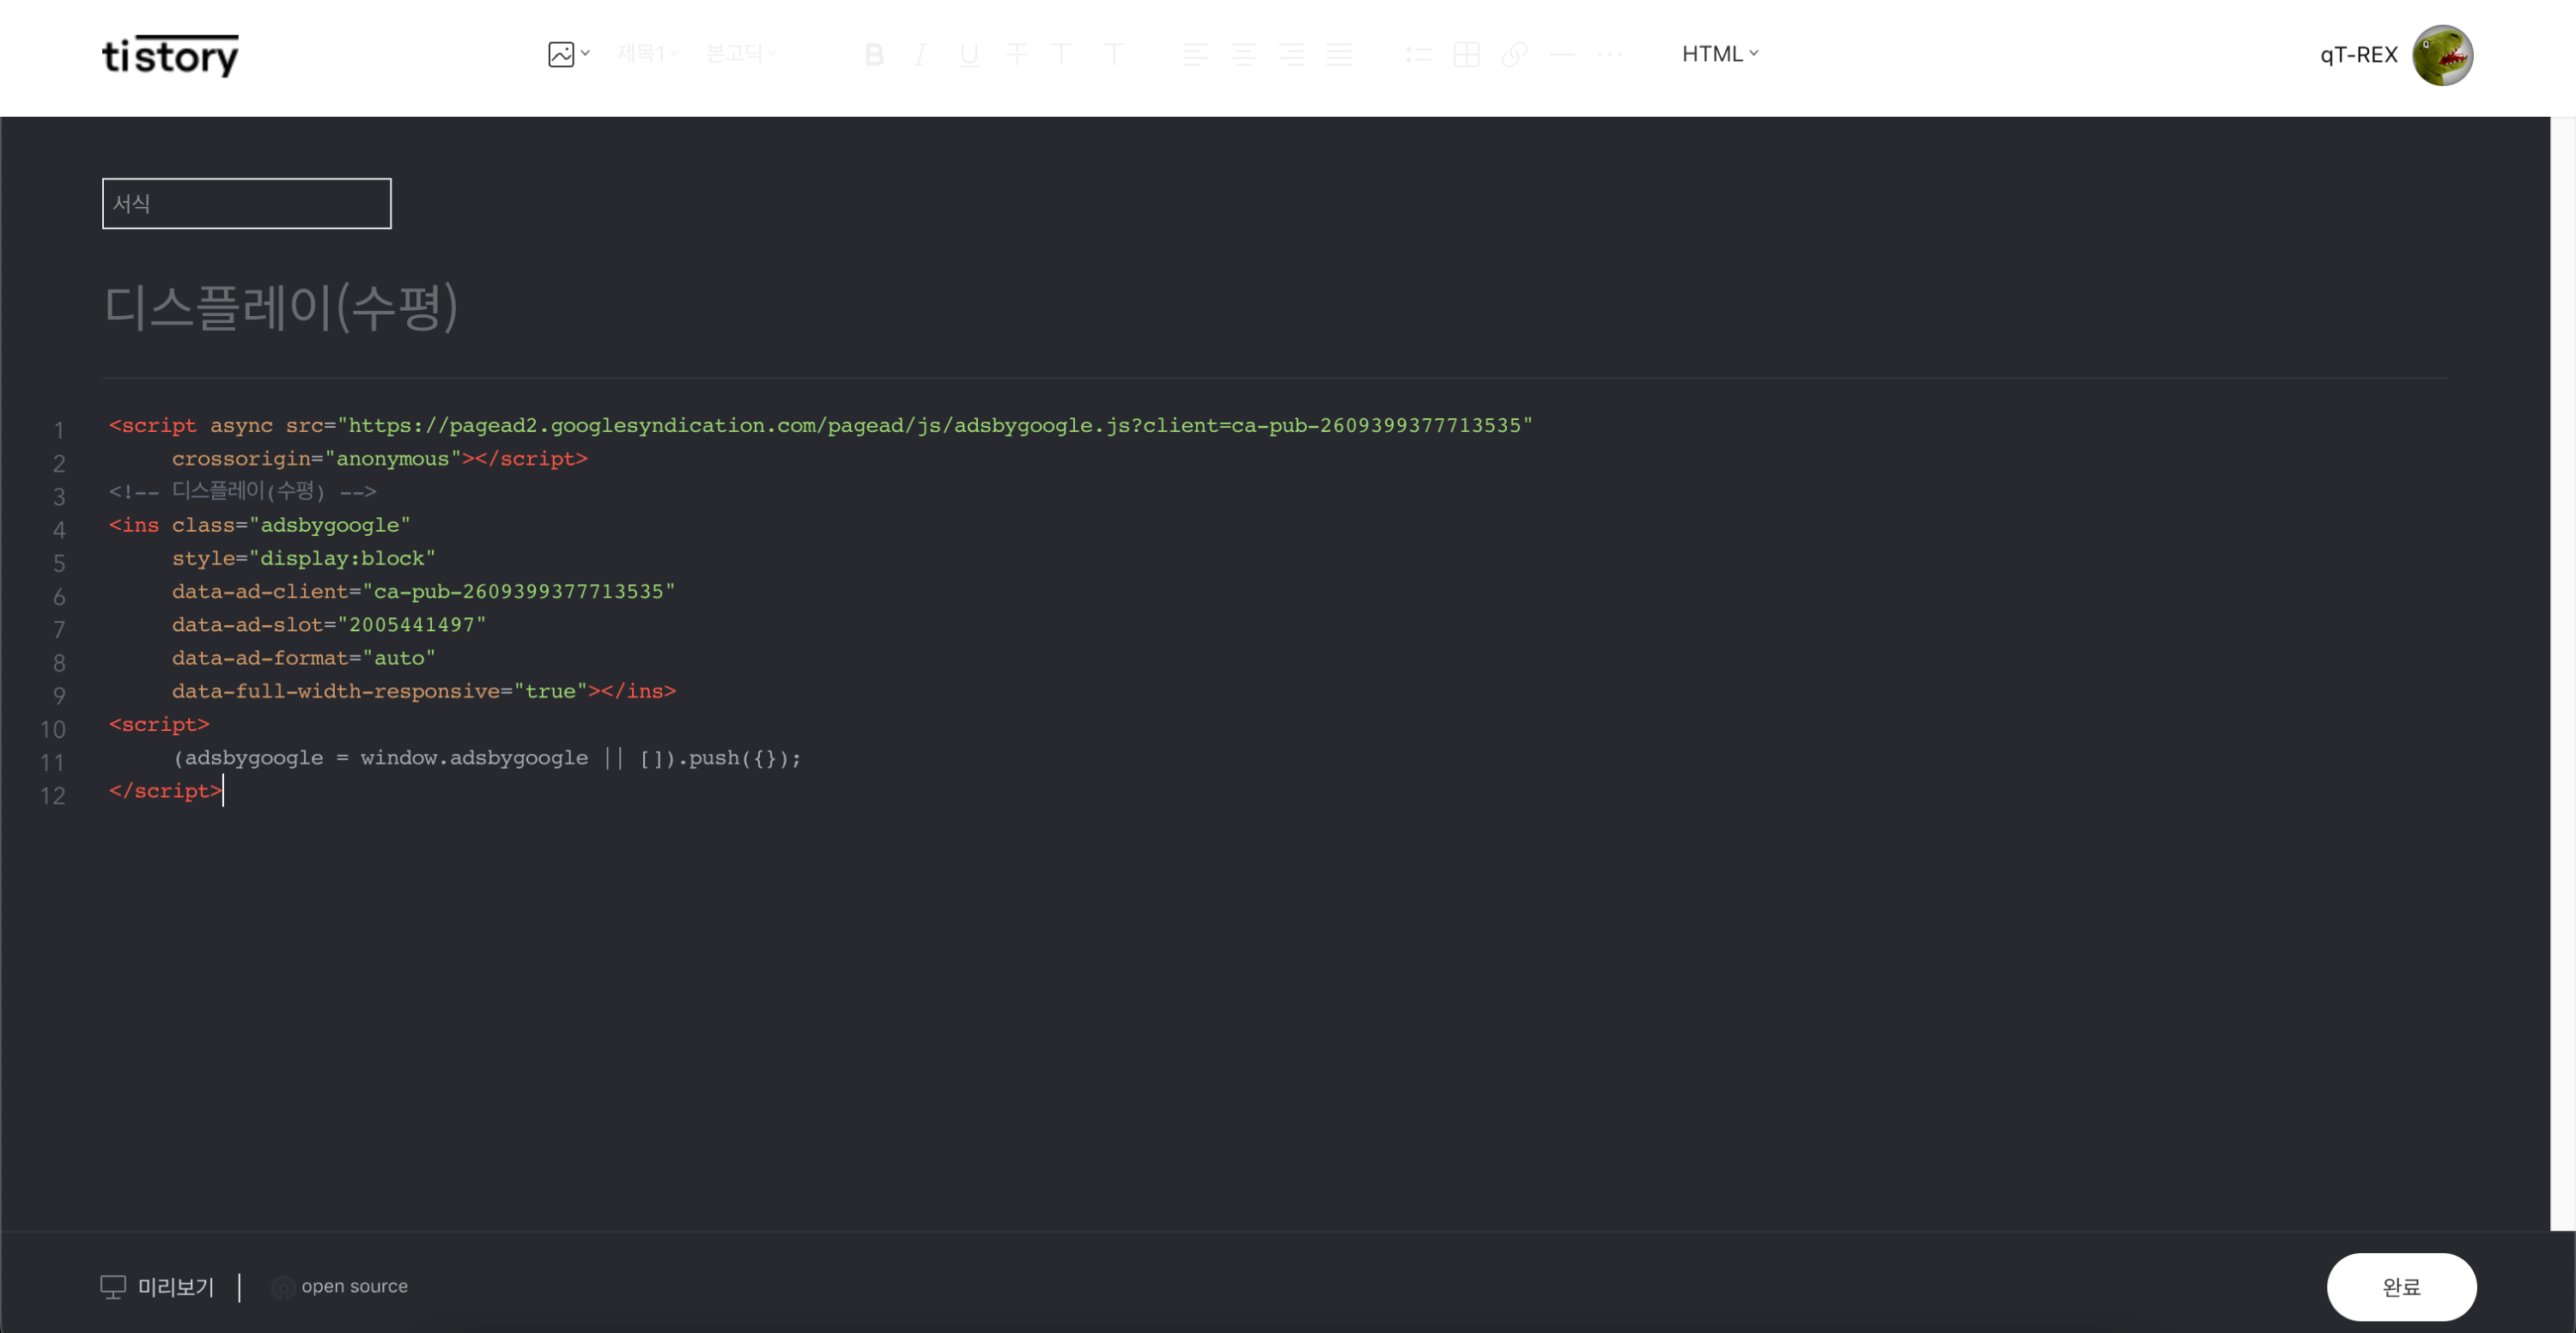The width and height of the screenshot is (2576, 1333).
Task: Click the horizontal divider line icon
Action: [x=1562, y=55]
